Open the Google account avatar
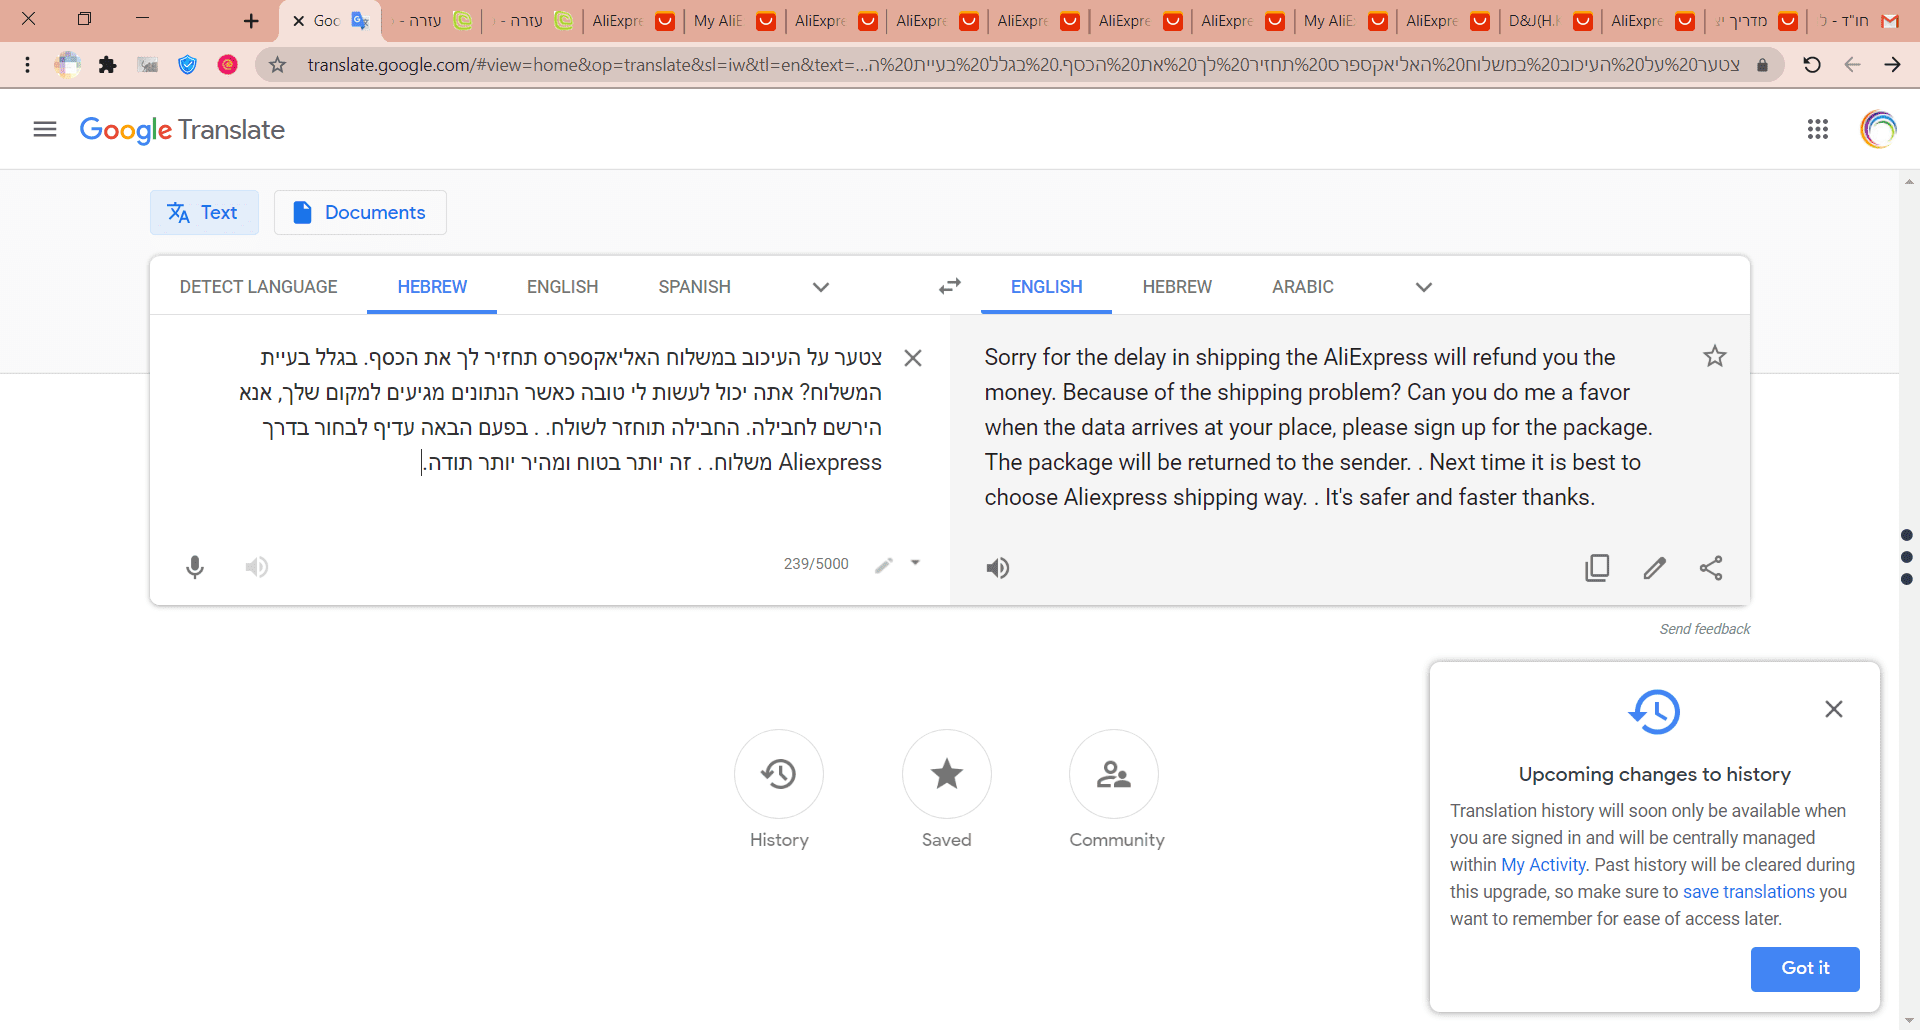 [1878, 129]
